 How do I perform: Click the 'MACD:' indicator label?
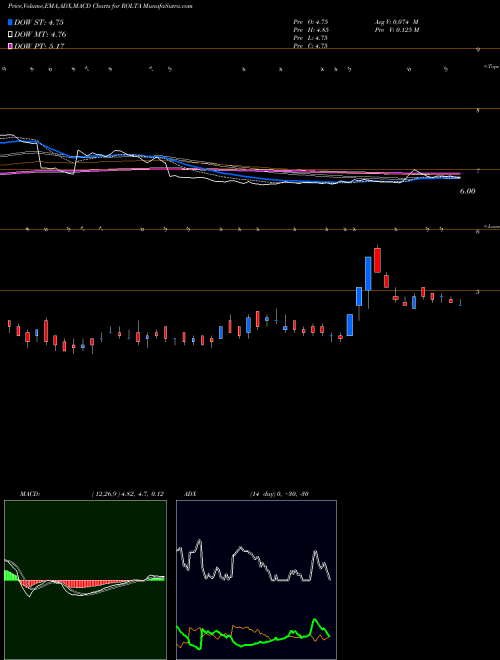tap(30, 494)
